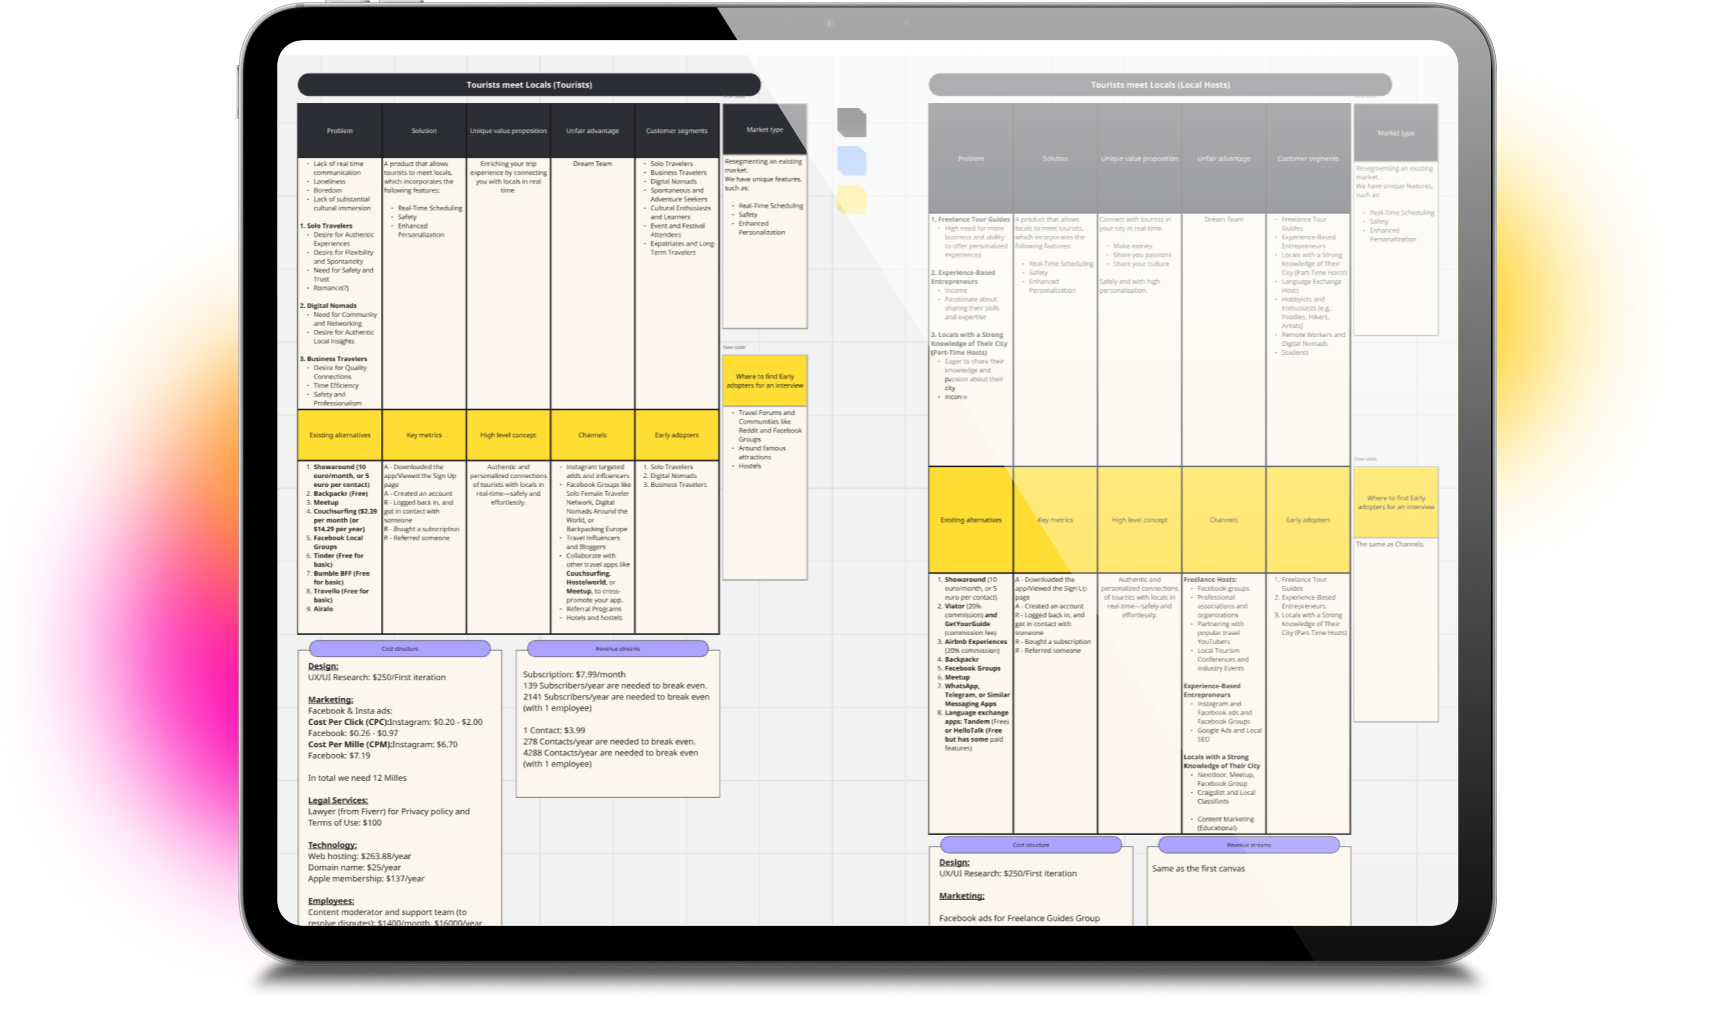Click yellow 'Where to find Early adopters' card

(765, 381)
